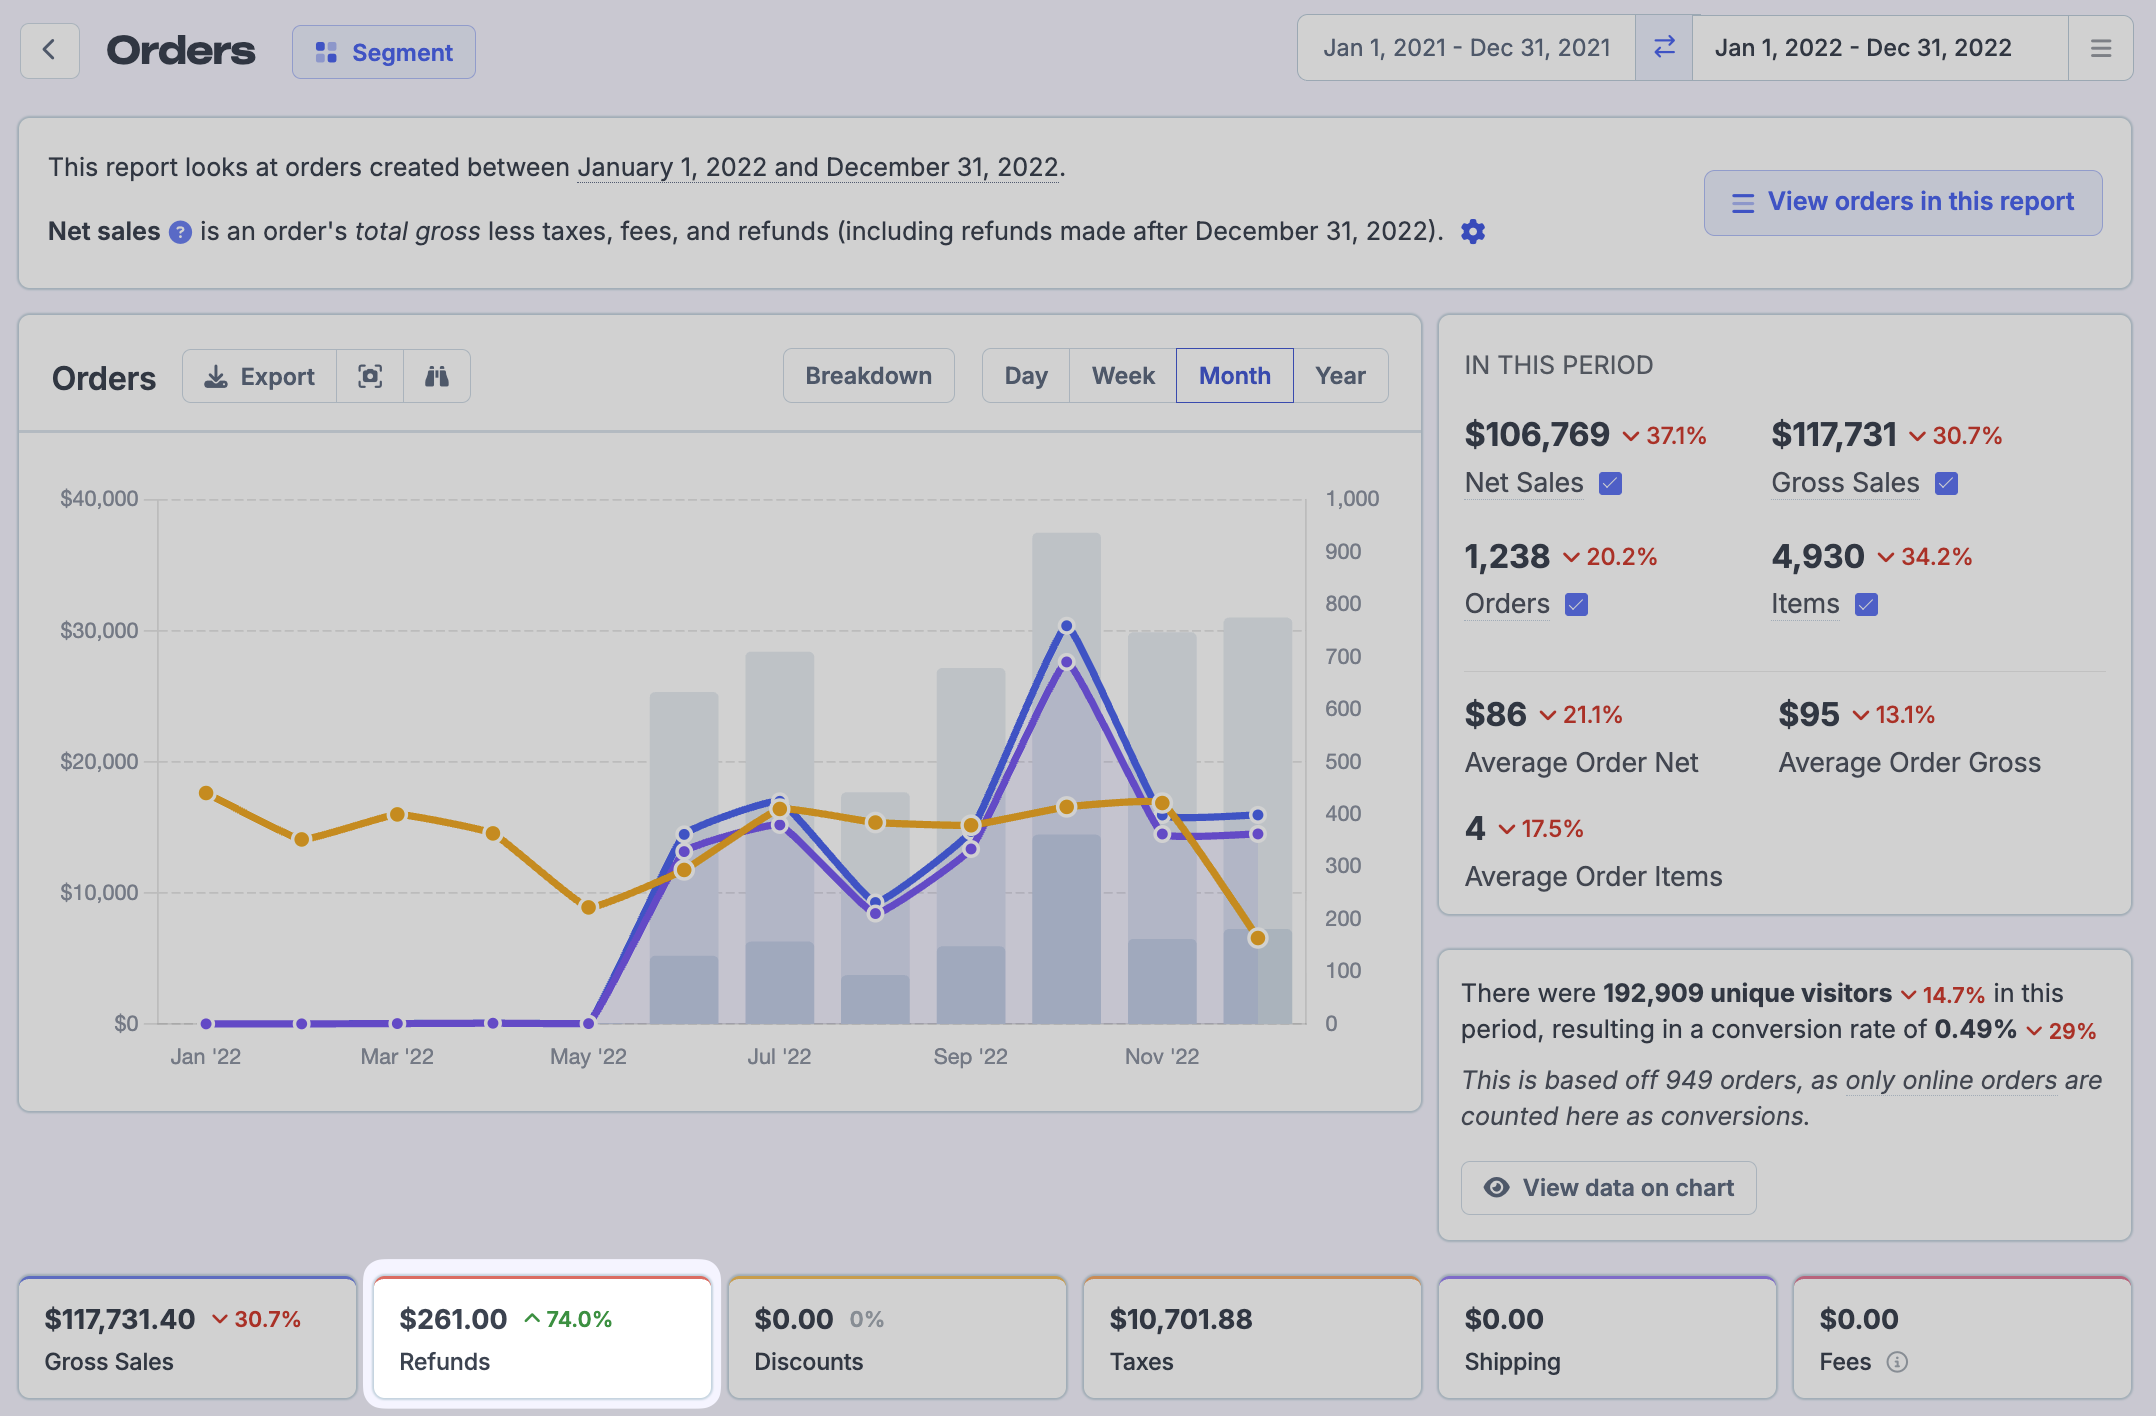The width and height of the screenshot is (2156, 1416).
Task: Click the Net sales help question mark
Action: [180, 232]
